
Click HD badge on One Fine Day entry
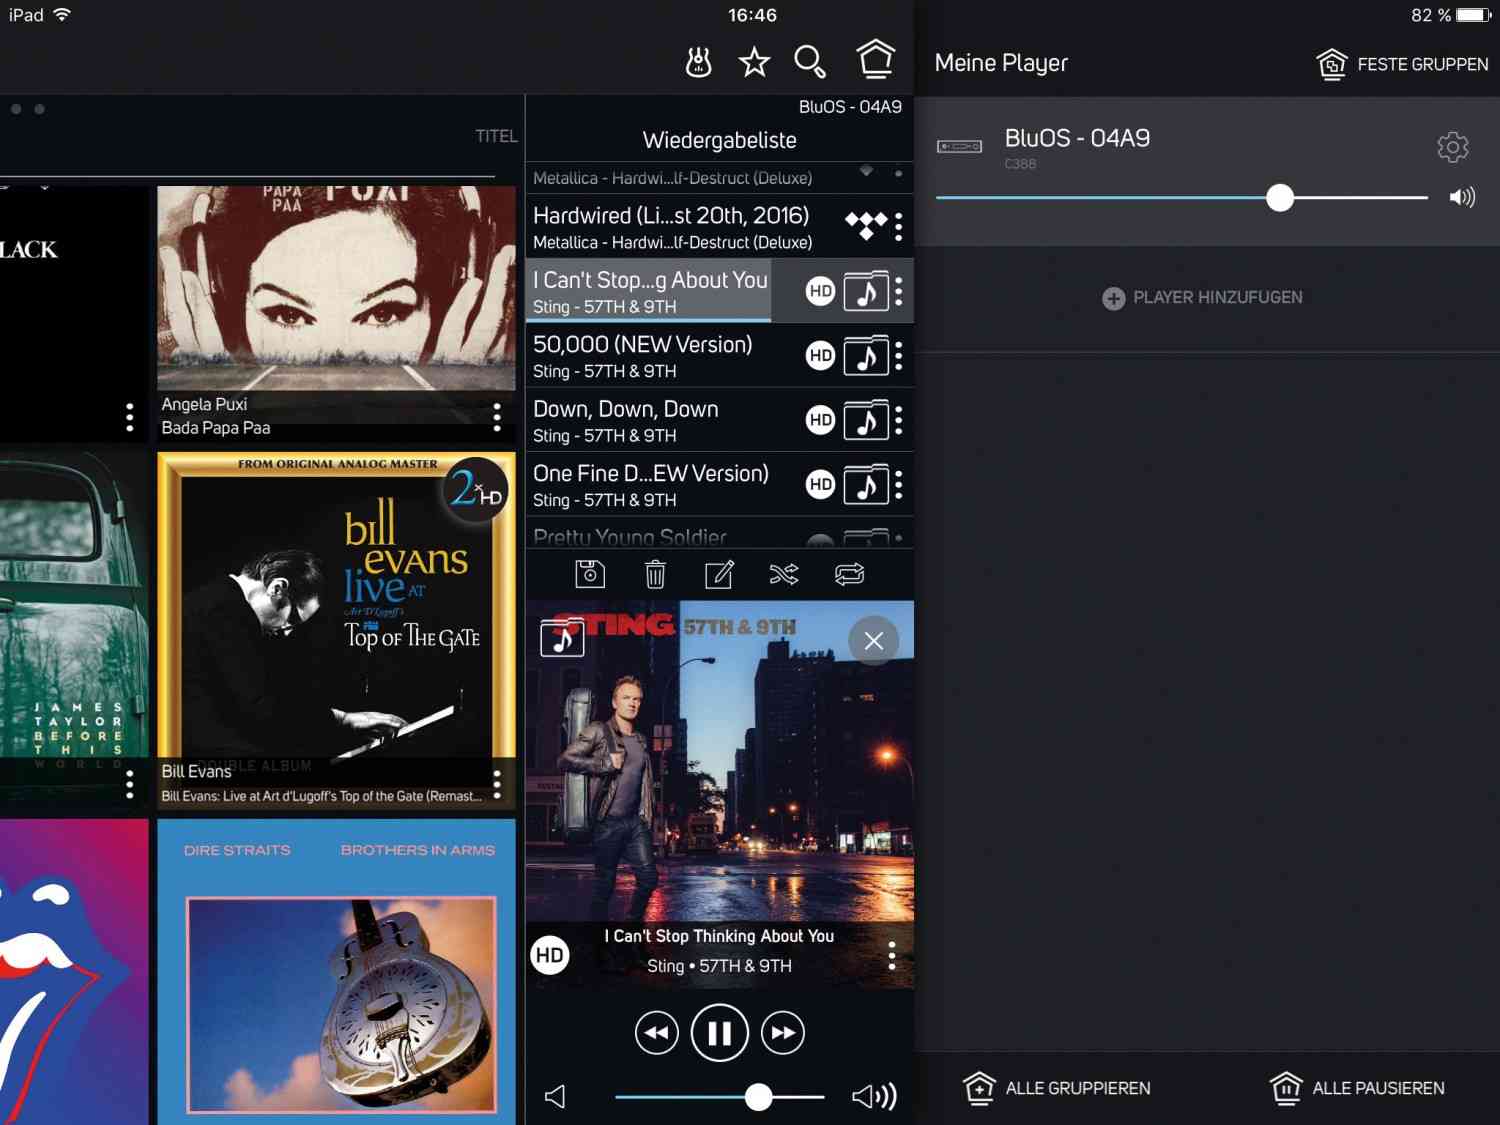click(x=820, y=485)
